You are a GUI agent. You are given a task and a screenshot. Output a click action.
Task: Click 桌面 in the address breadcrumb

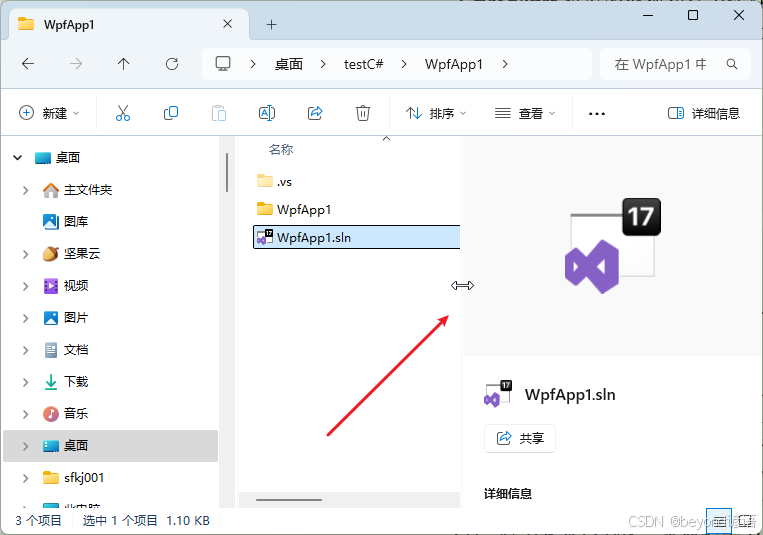(x=289, y=64)
